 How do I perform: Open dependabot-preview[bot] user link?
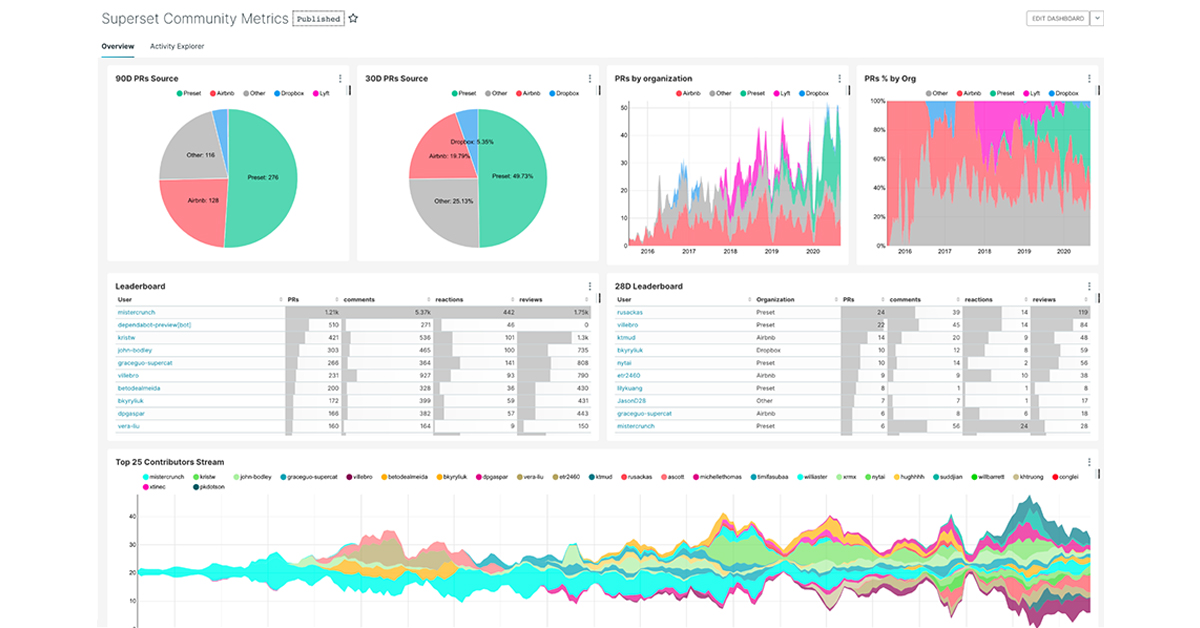(x=154, y=325)
